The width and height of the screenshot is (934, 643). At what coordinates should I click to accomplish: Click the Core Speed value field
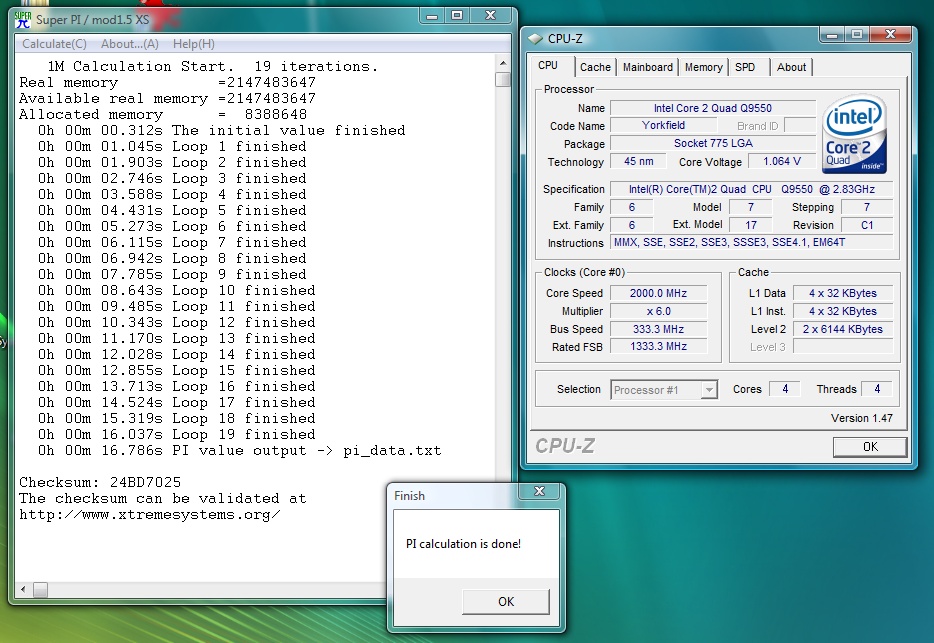(x=657, y=293)
